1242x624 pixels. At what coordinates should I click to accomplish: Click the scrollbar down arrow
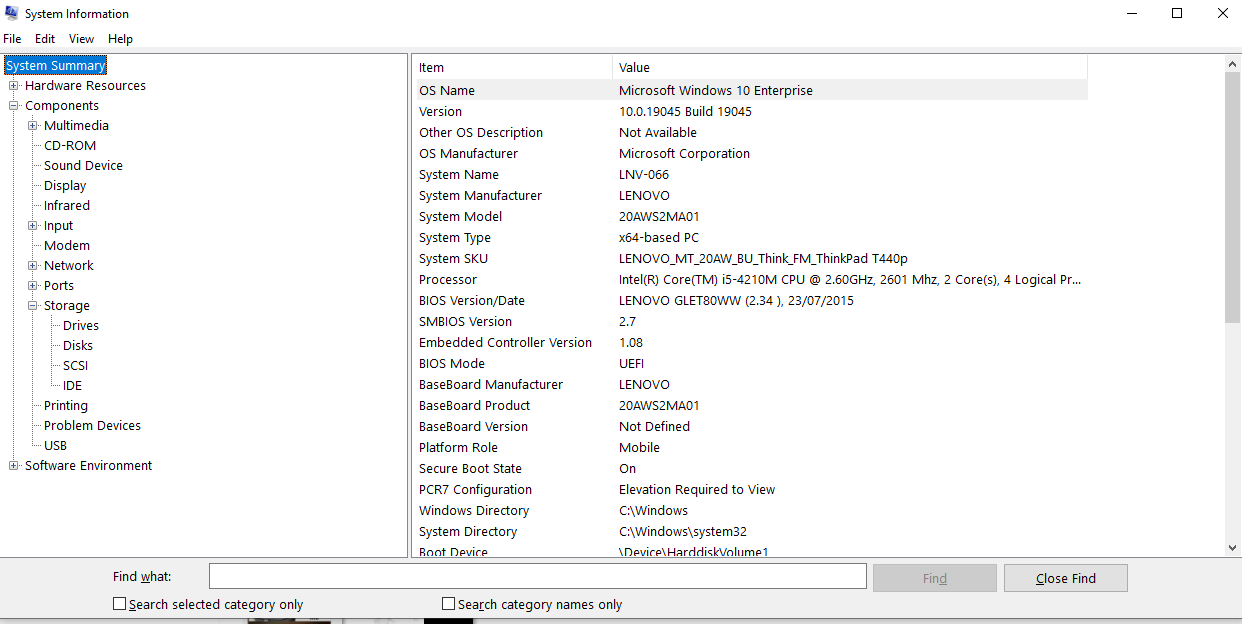point(1232,548)
